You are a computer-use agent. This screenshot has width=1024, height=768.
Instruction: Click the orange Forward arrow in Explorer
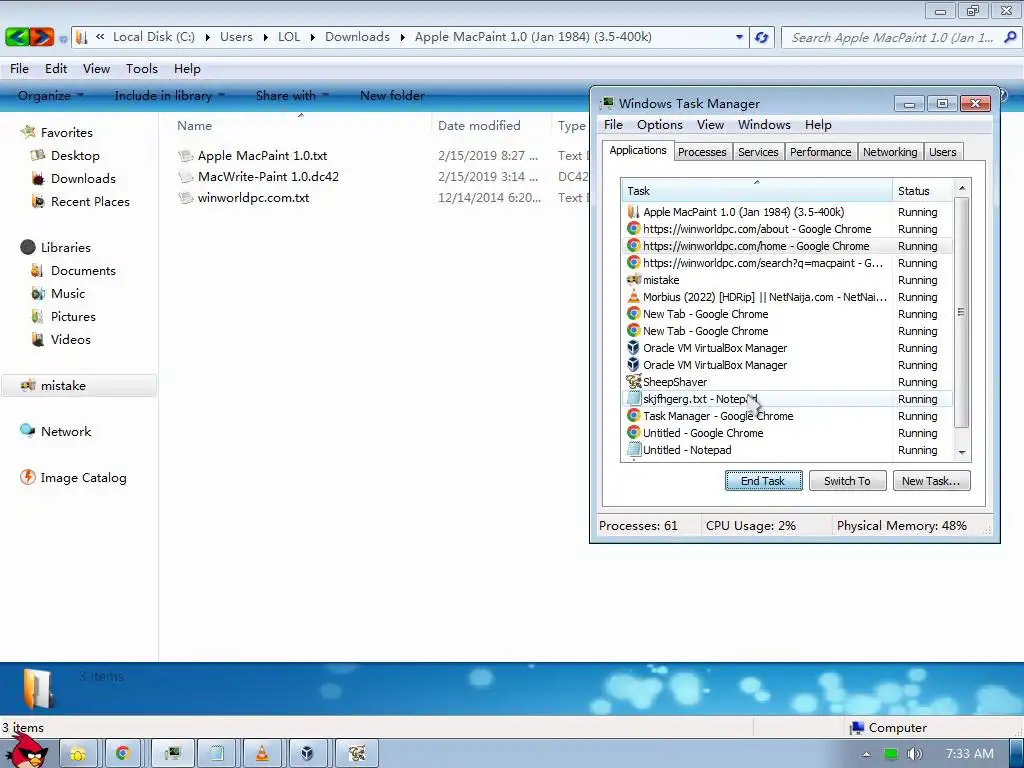41,37
